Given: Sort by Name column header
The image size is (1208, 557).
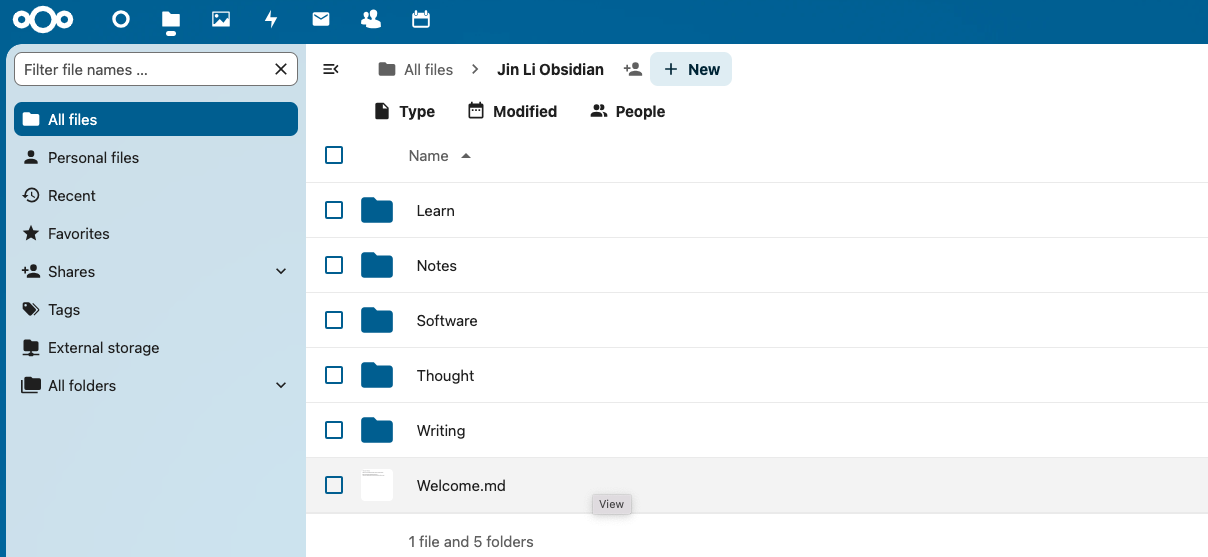Looking at the screenshot, I should (x=439, y=155).
